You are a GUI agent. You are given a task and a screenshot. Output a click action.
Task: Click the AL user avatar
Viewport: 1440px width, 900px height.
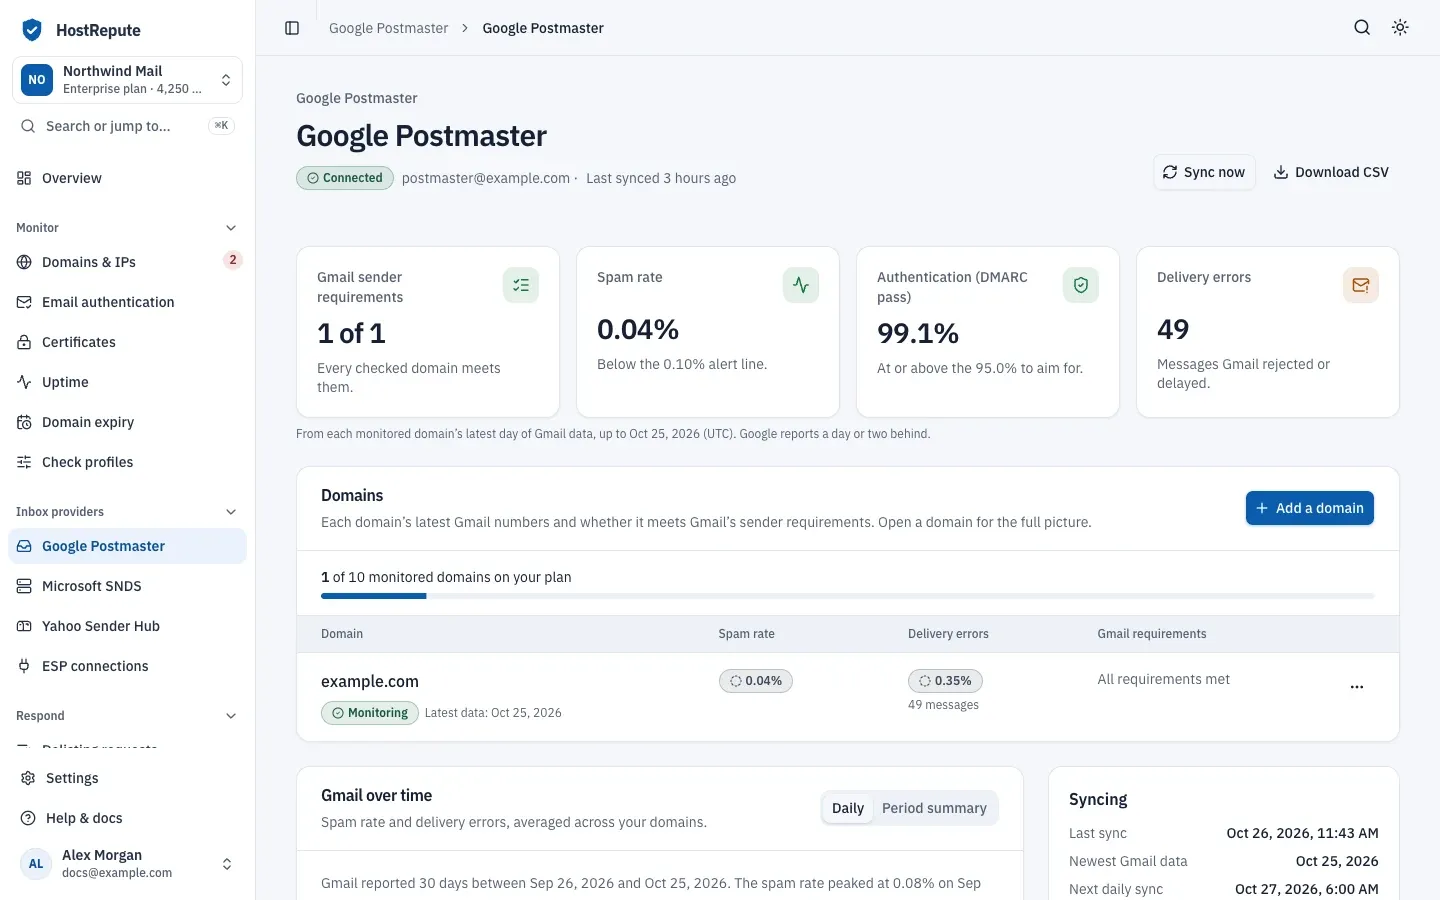click(36, 864)
